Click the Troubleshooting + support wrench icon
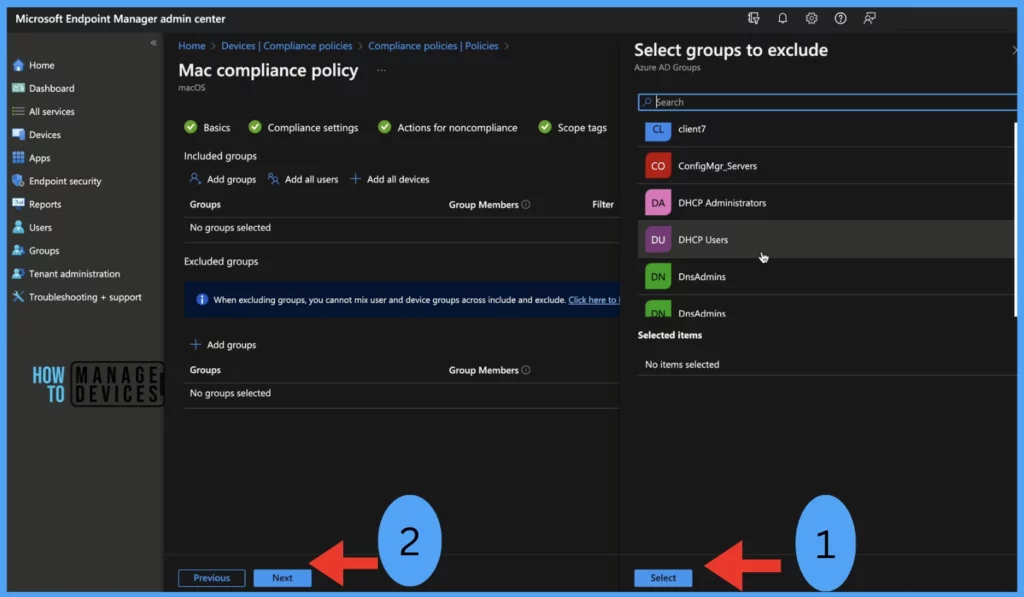 18,297
